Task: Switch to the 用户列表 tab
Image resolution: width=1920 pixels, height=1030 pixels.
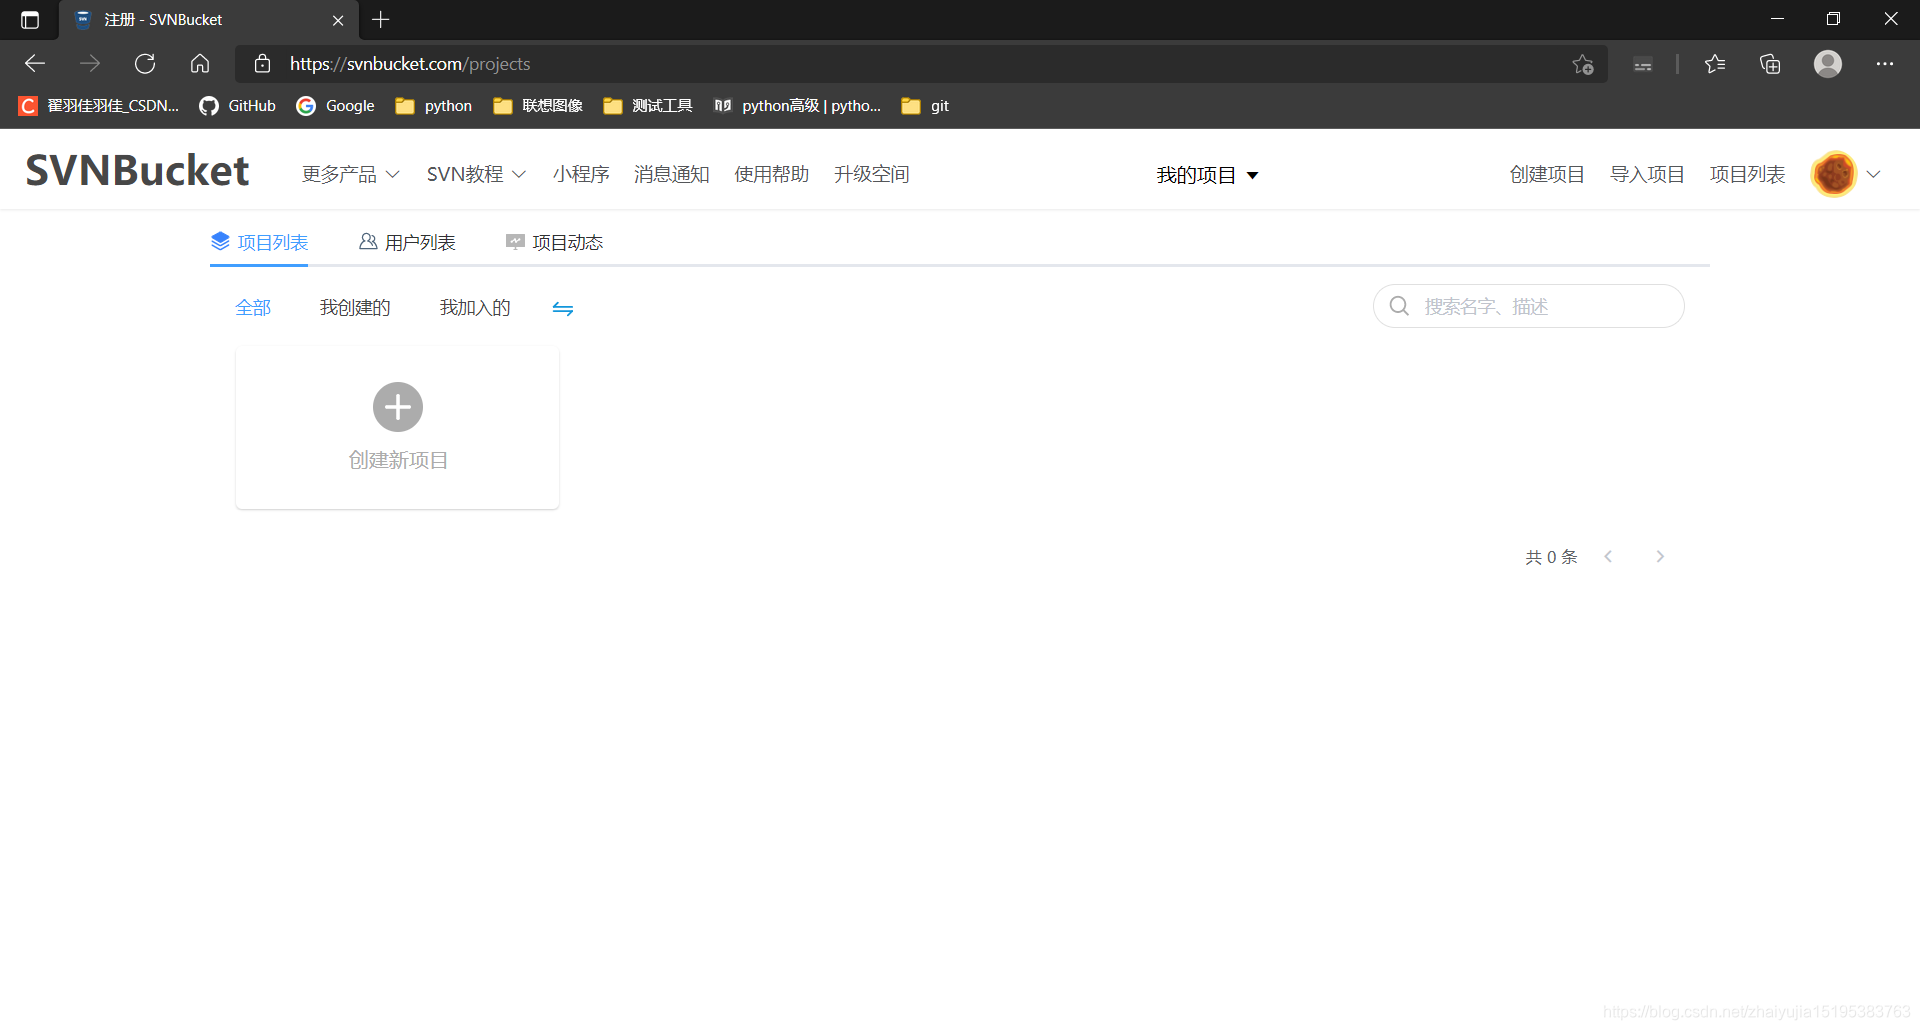Action: (x=419, y=241)
